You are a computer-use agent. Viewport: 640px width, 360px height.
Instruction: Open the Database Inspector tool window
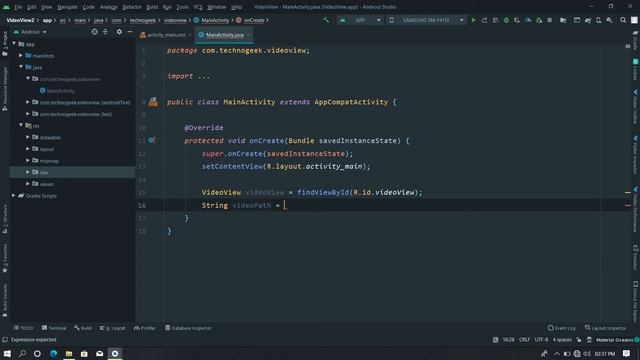(x=188, y=328)
